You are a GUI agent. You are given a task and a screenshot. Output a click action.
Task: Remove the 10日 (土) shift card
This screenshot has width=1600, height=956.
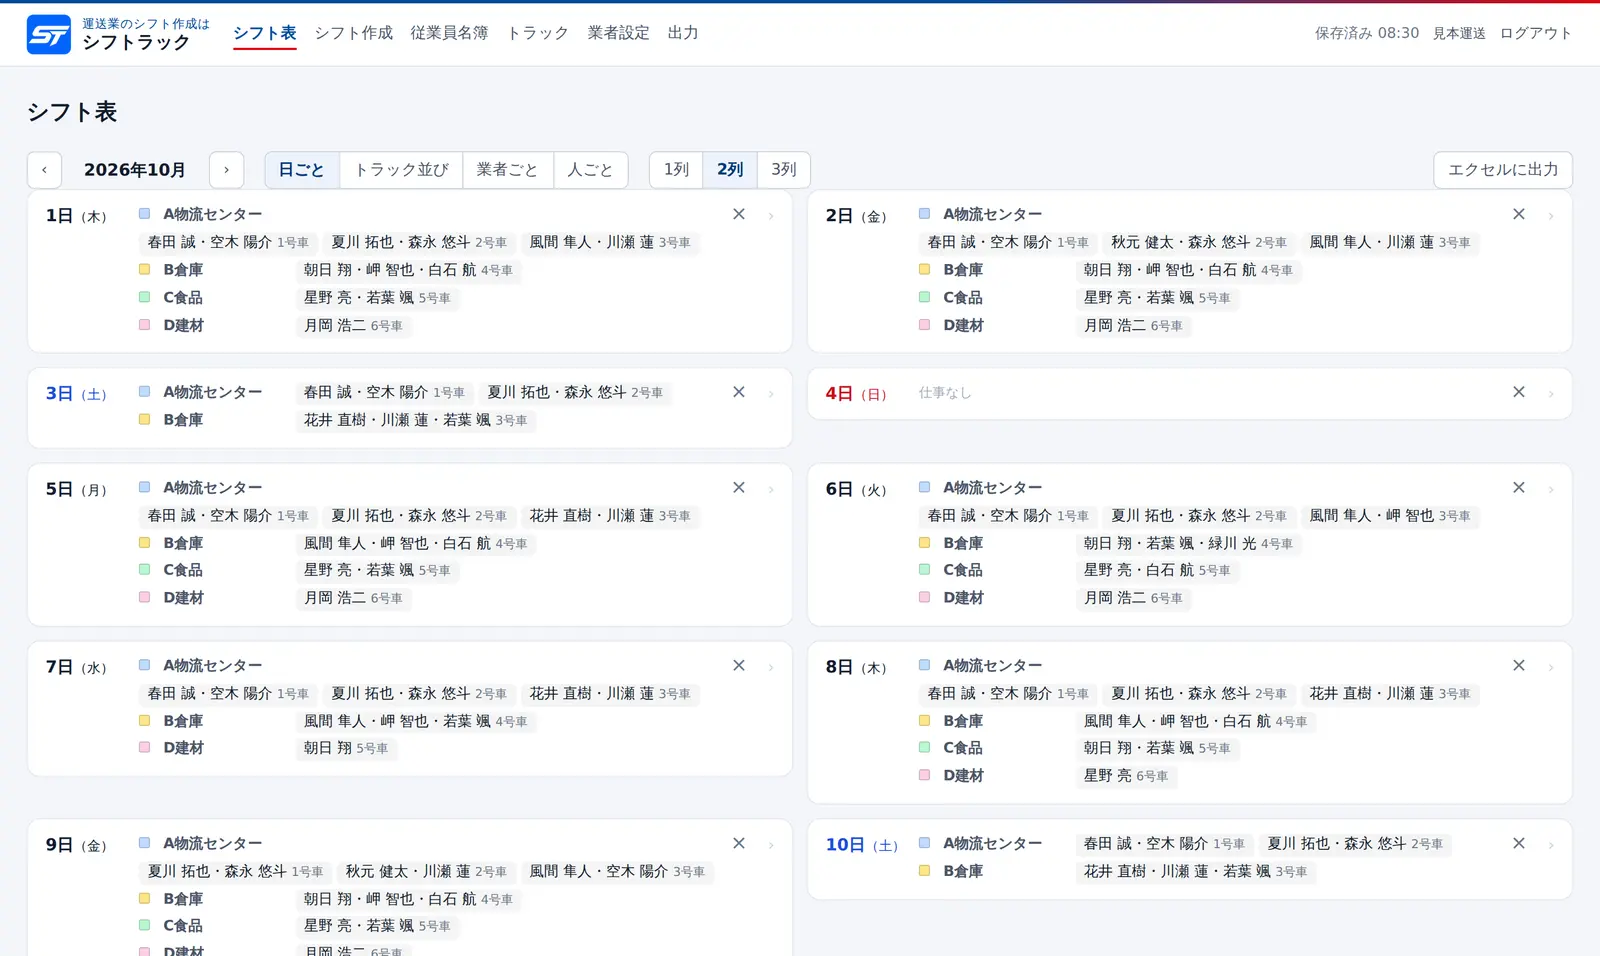(x=1519, y=843)
